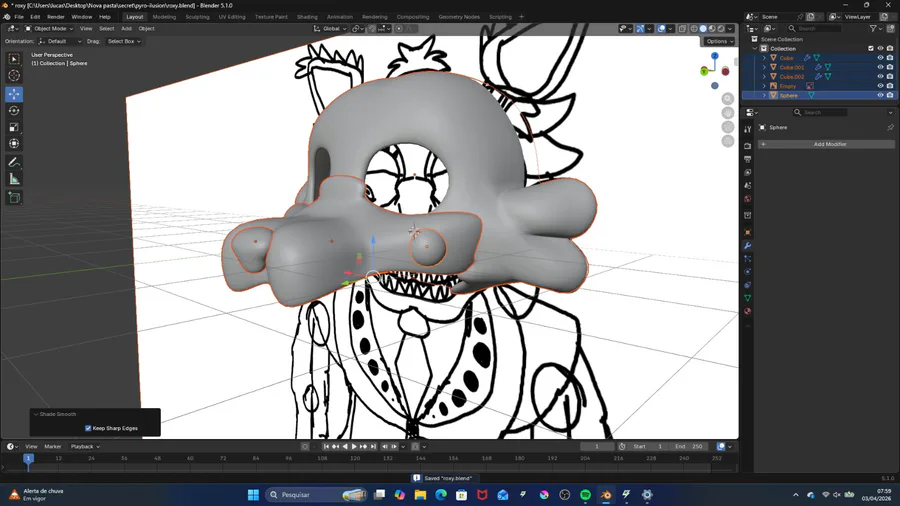The width and height of the screenshot is (900, 506).
Task: Click the timeline End frame field
Action: pos(689,446)
